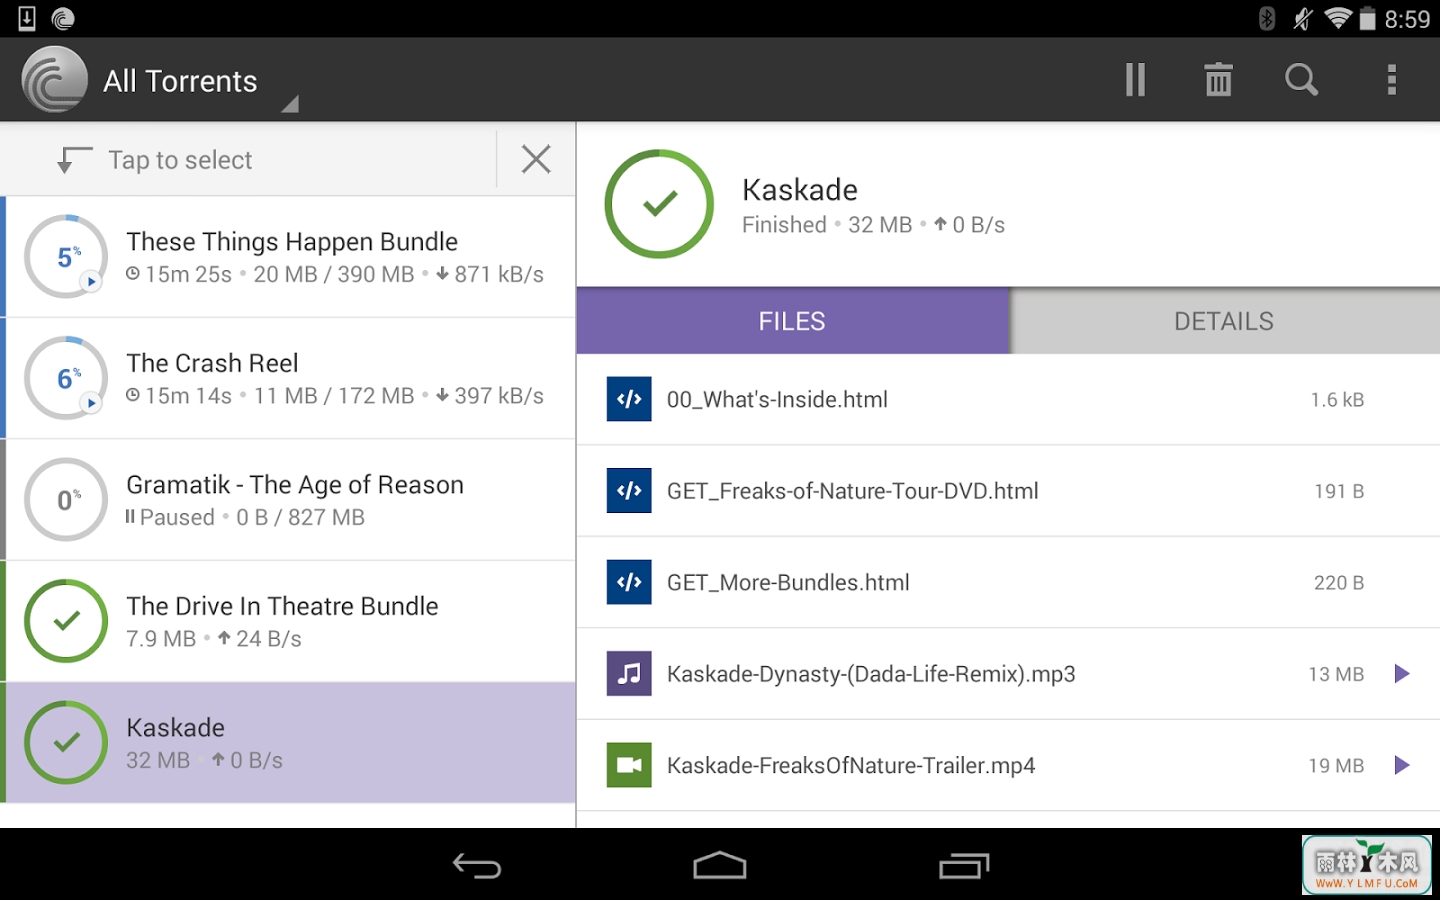This screenshot has height=900, width=1440.
Task: Tap the HTML icon of GET_Freaks-of-Nature-Tour-DVD.html
Action: 629,491
